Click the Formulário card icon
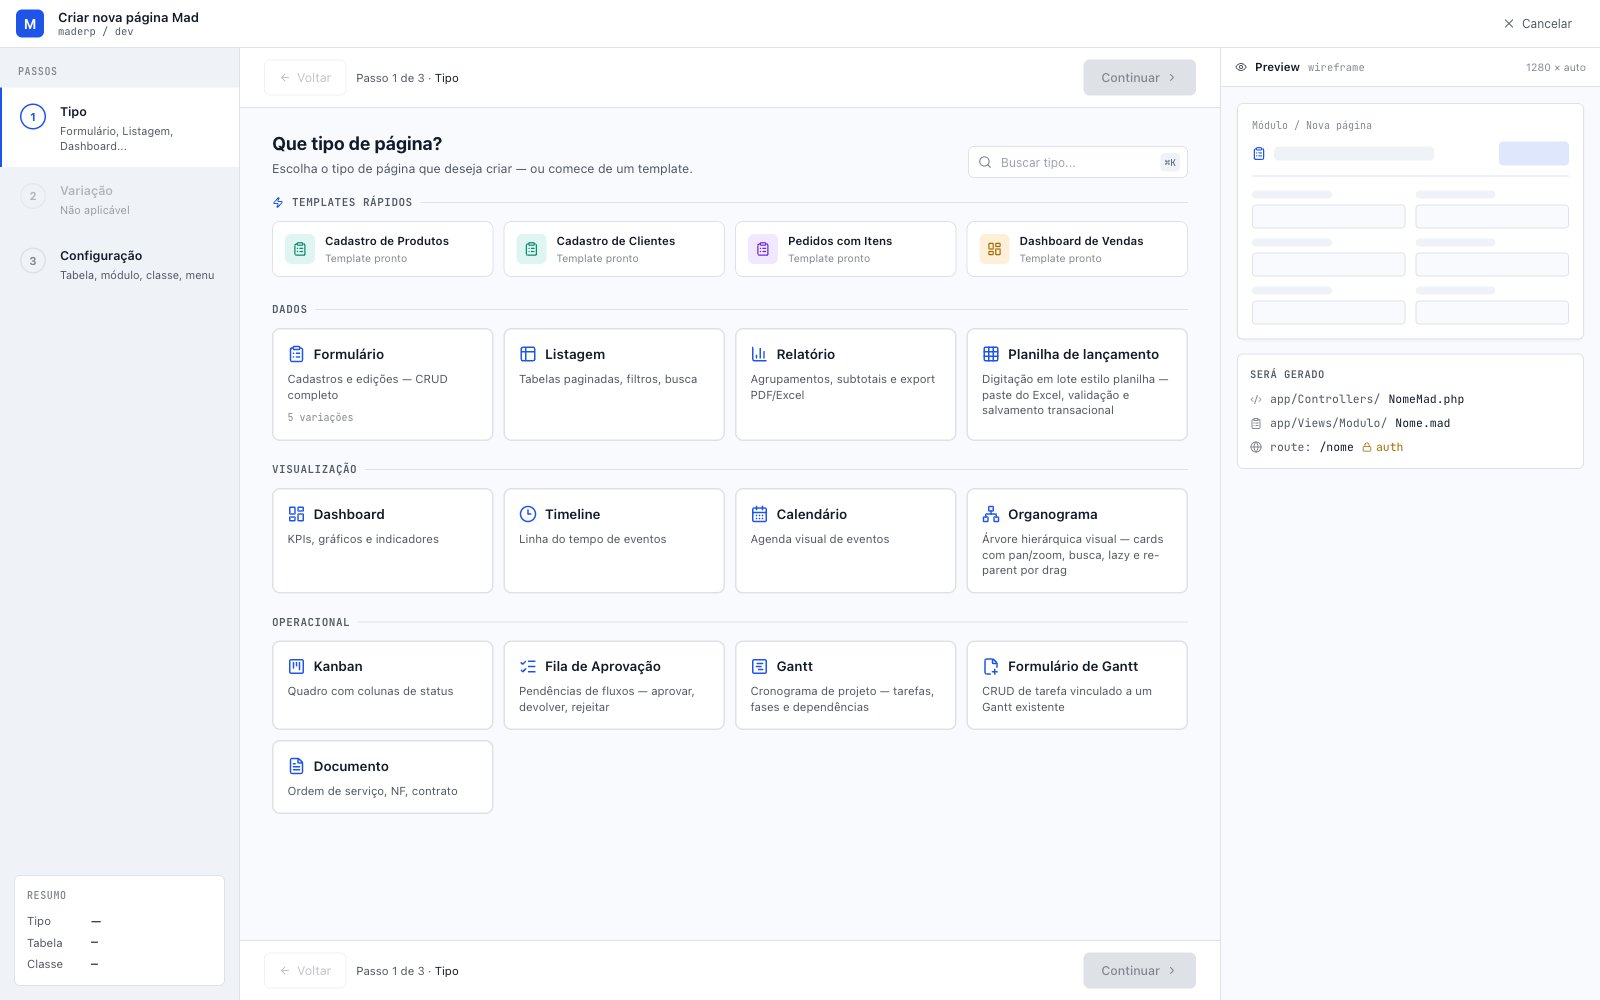 tap(296, 354)
